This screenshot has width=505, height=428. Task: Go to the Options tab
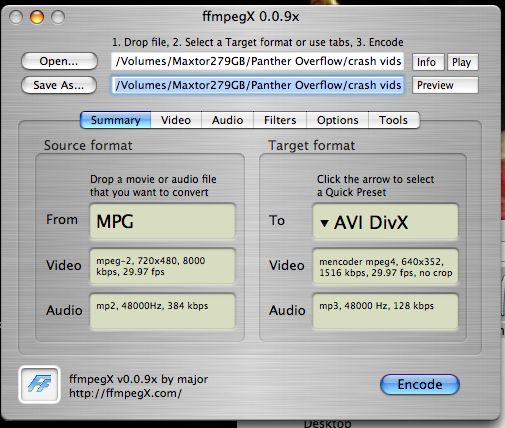pyautogui.click(x=337, y=120)
